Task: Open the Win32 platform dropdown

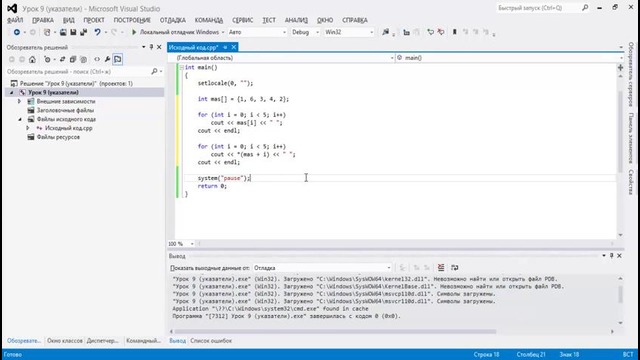Action: pos(349,32)
